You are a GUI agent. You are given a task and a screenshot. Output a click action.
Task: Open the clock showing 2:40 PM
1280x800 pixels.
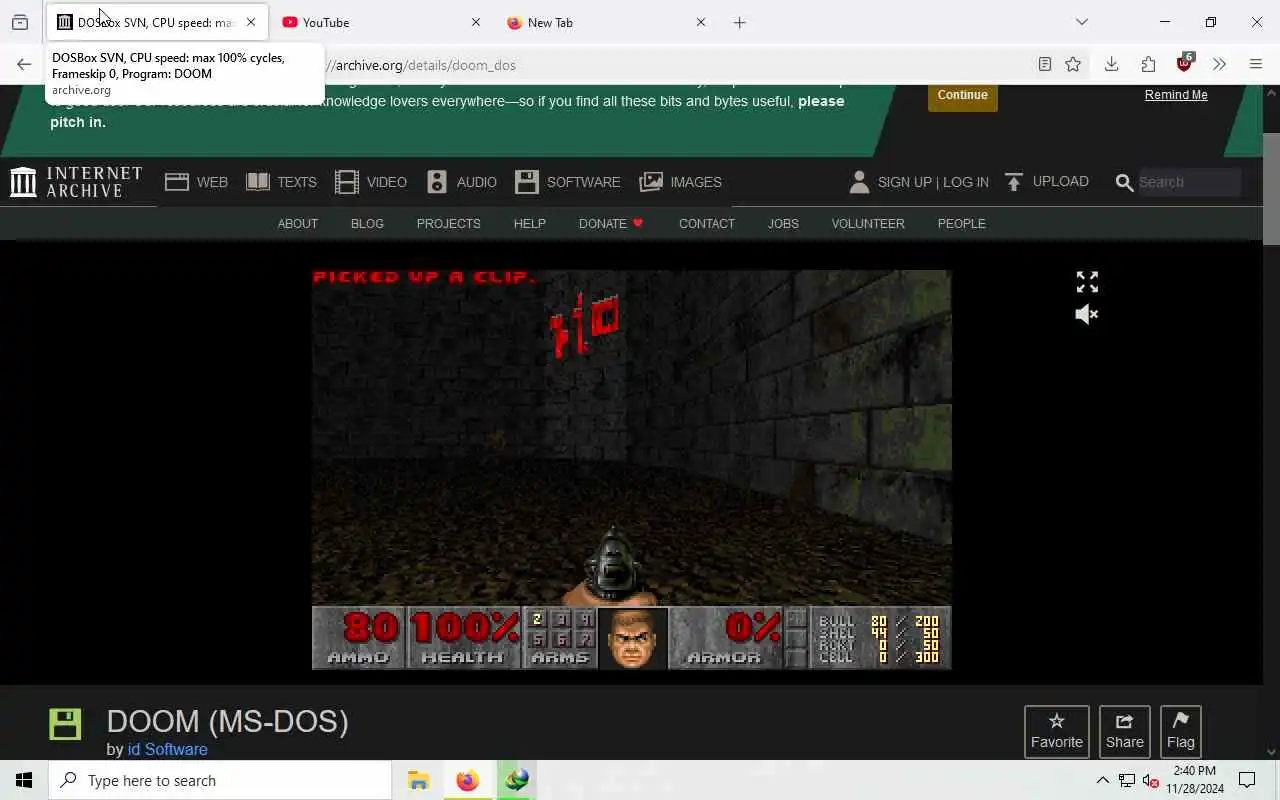pyautogui.click(x=1195, y=780)
